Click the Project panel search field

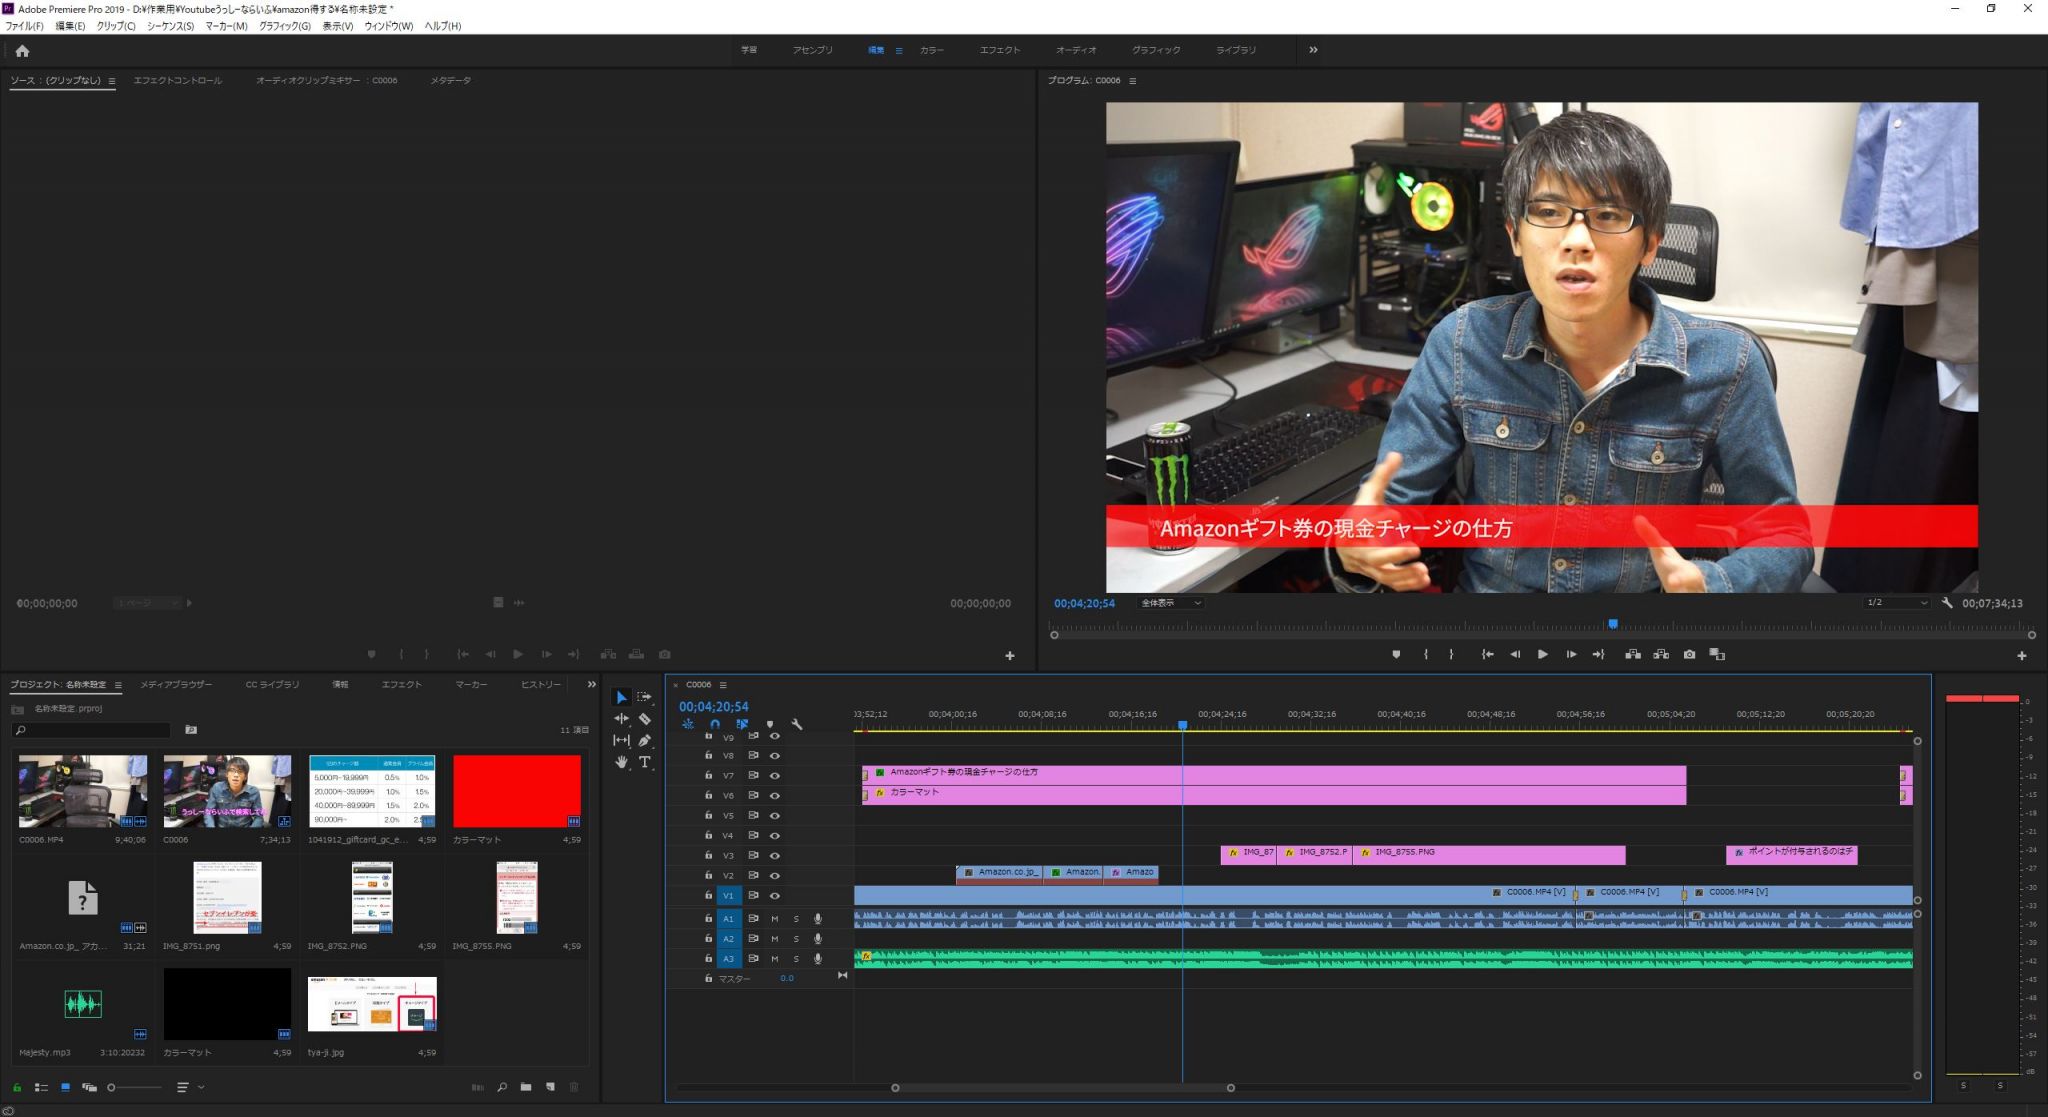(91, 730)
